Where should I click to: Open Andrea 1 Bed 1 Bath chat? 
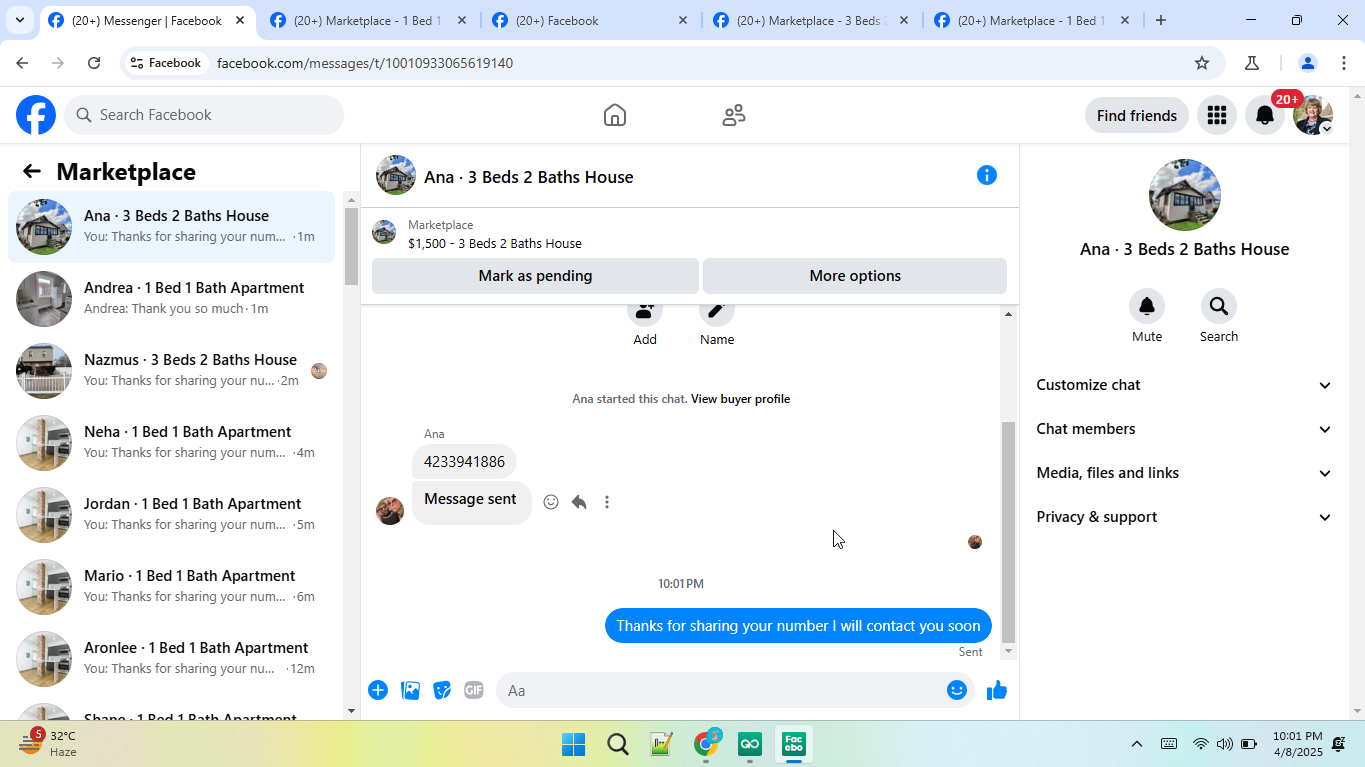coord(171,299)
